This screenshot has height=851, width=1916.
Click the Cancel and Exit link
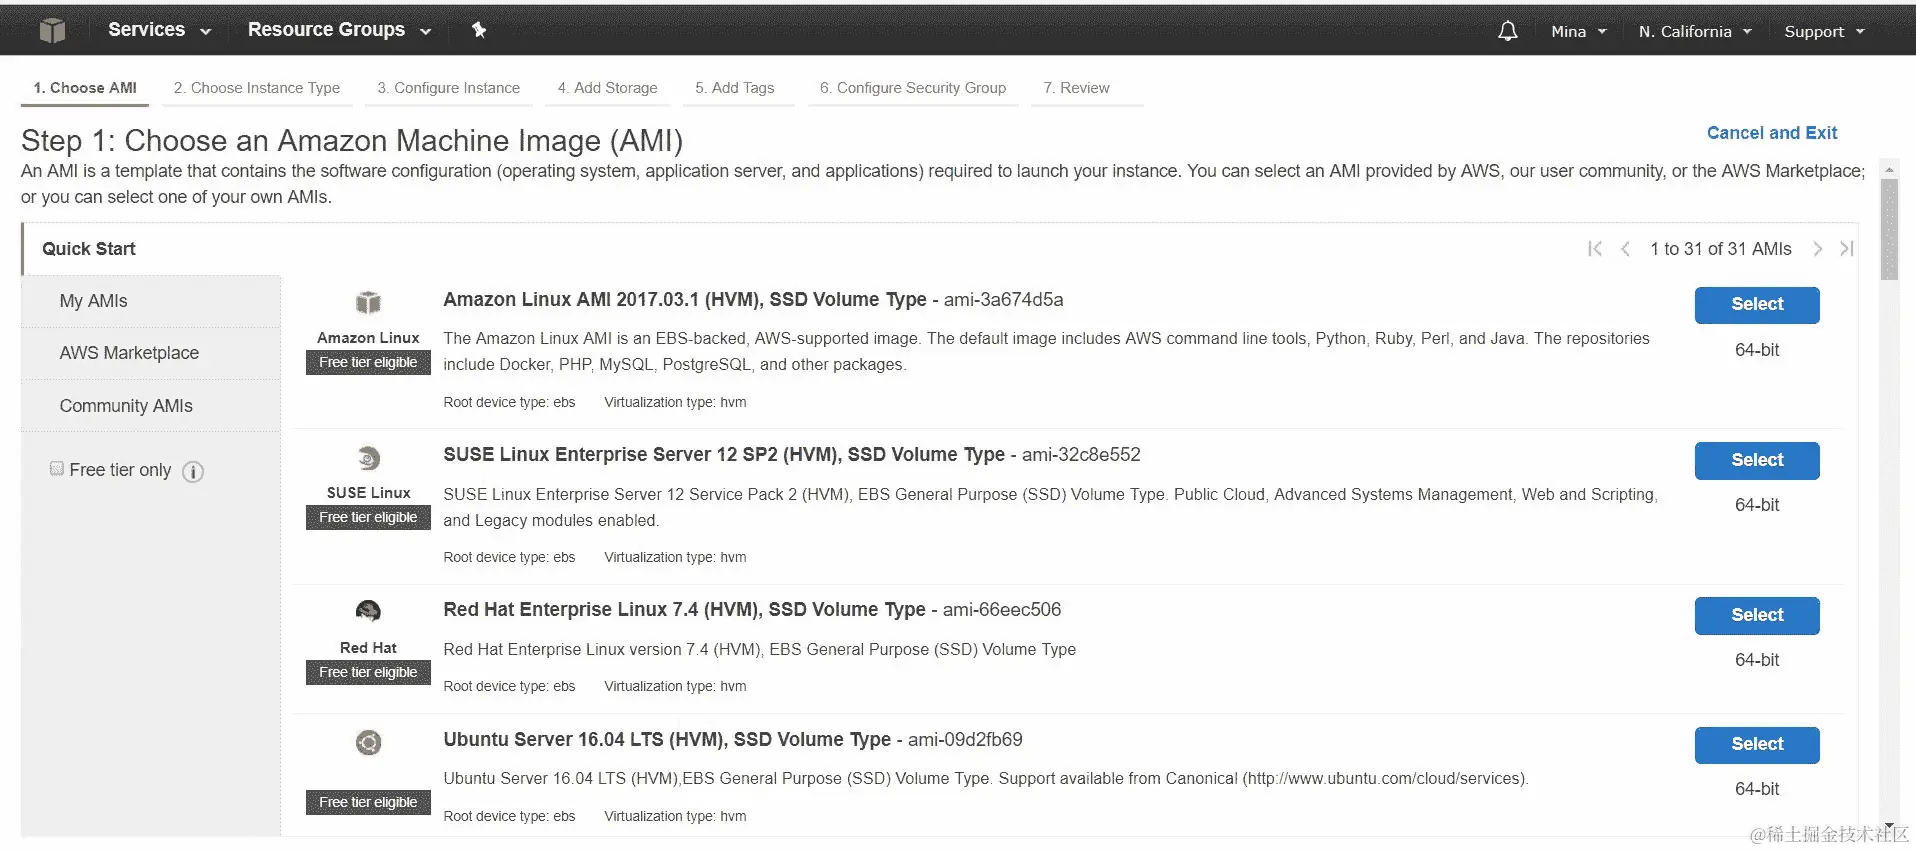pos(1772,133)
